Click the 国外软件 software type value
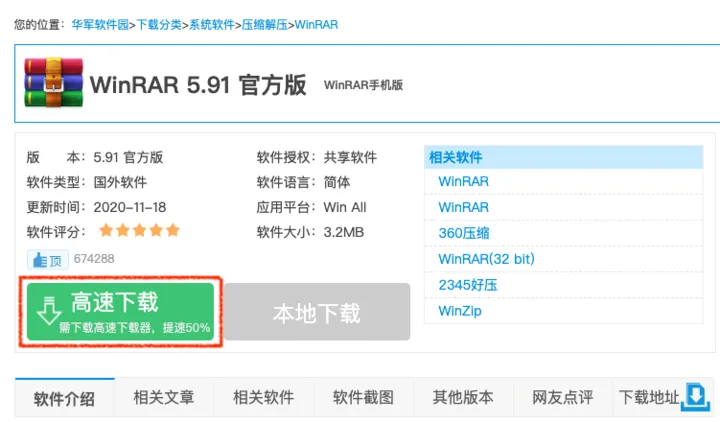 point(120,182)
